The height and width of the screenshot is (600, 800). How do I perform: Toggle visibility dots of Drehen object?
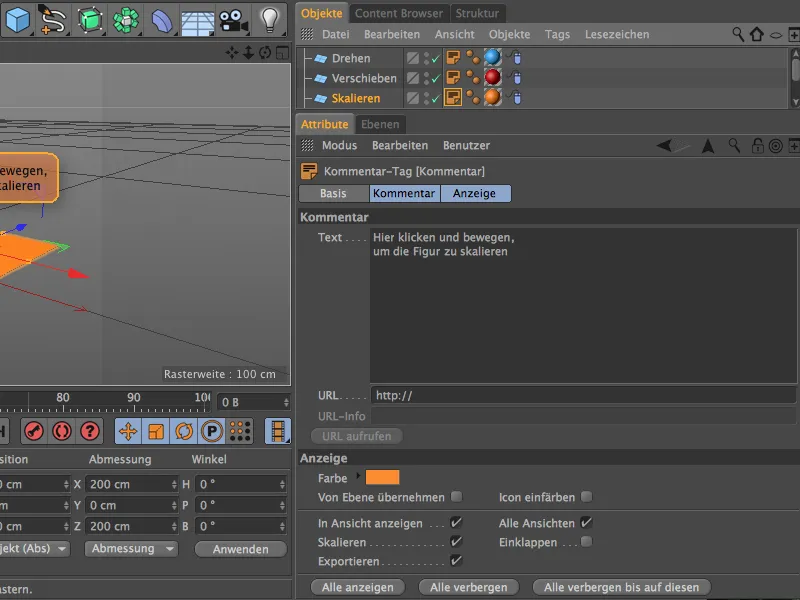pyautogui.click(x=427, y=58)
